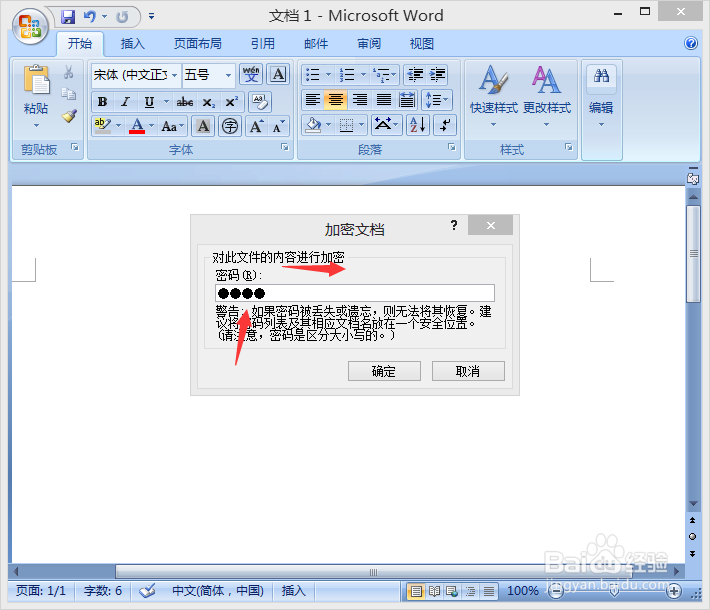Switch to the 引用 tab
The width and height of the screenshot is (710, 610).
coord(263,43)
